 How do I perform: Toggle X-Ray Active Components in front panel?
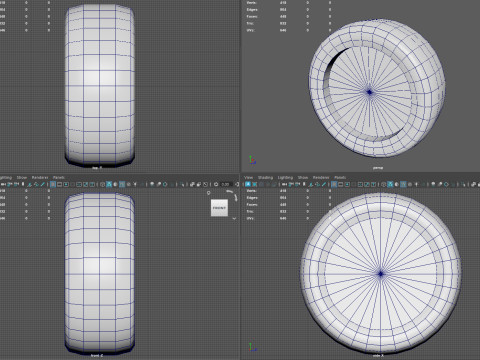tap(199, 184)
